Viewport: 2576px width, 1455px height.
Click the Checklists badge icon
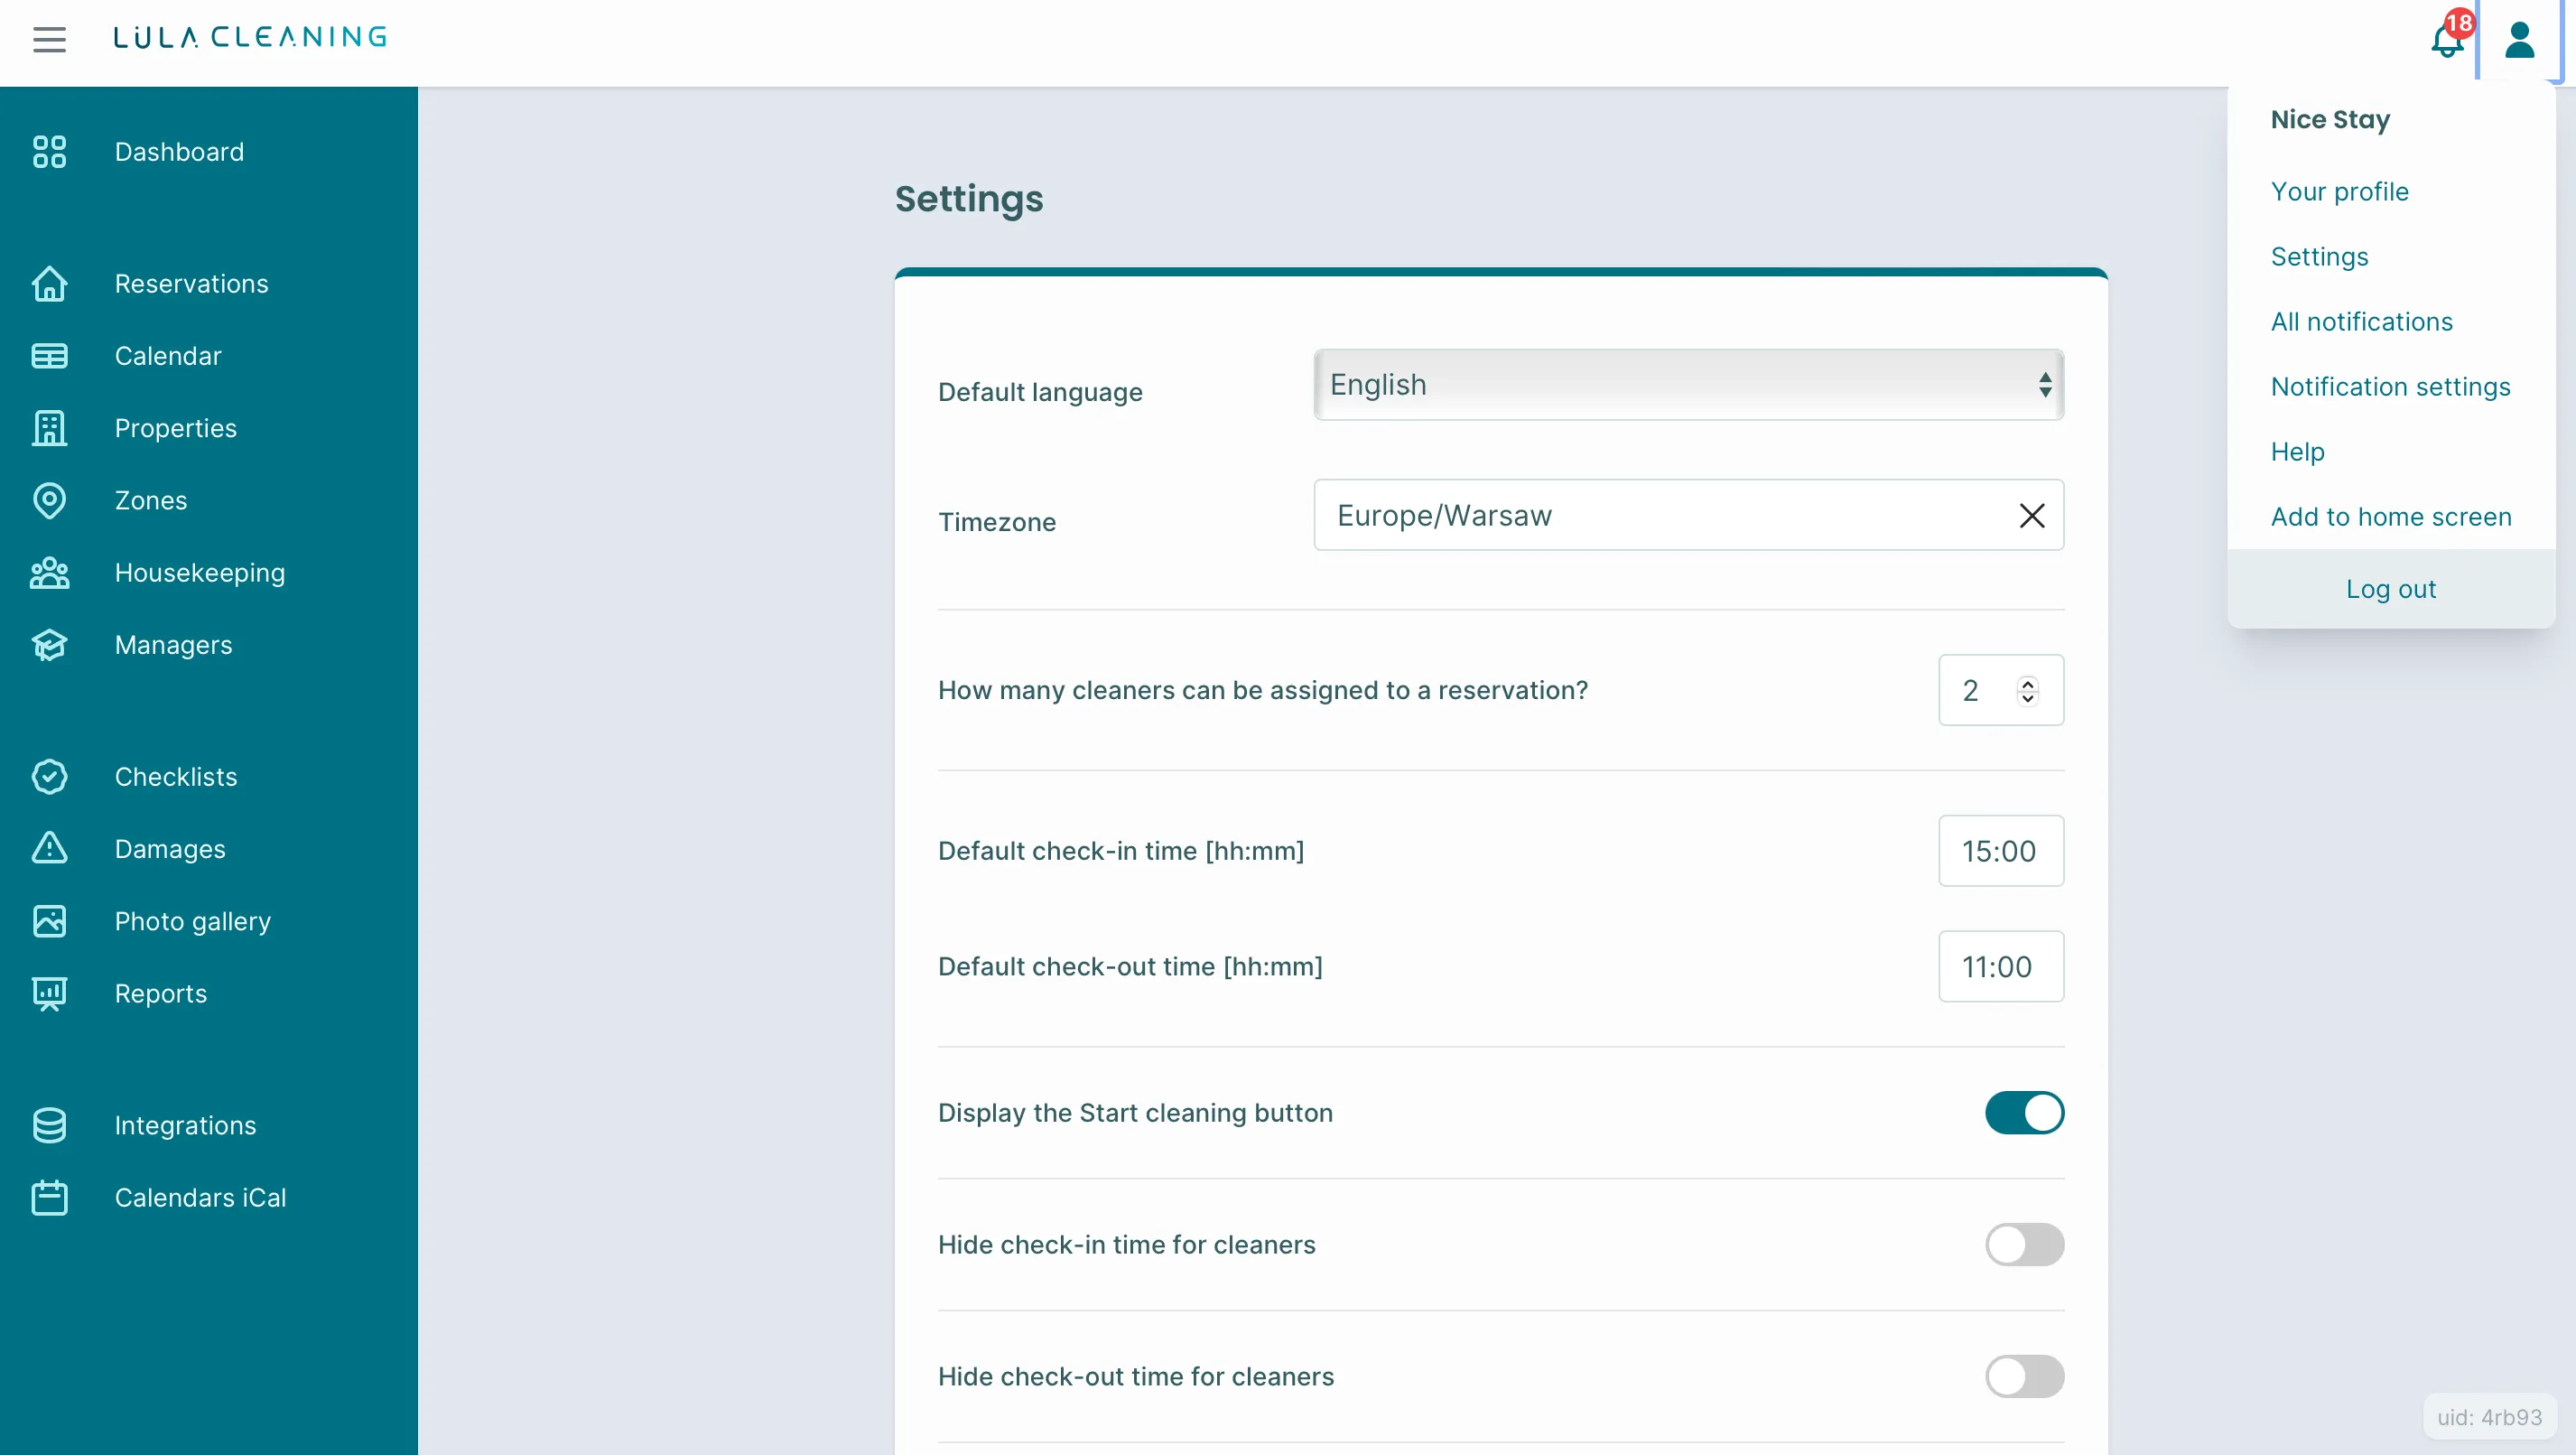click(x=49, y=777)
